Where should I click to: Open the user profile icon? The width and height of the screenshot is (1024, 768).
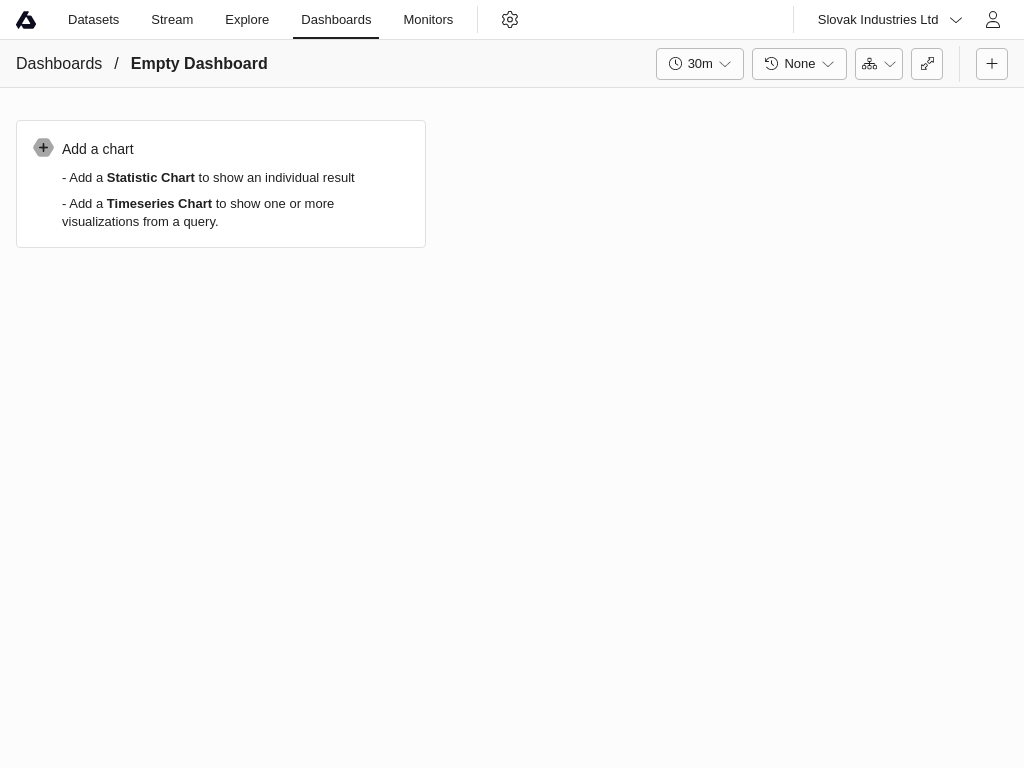click(x=992, y=20)
